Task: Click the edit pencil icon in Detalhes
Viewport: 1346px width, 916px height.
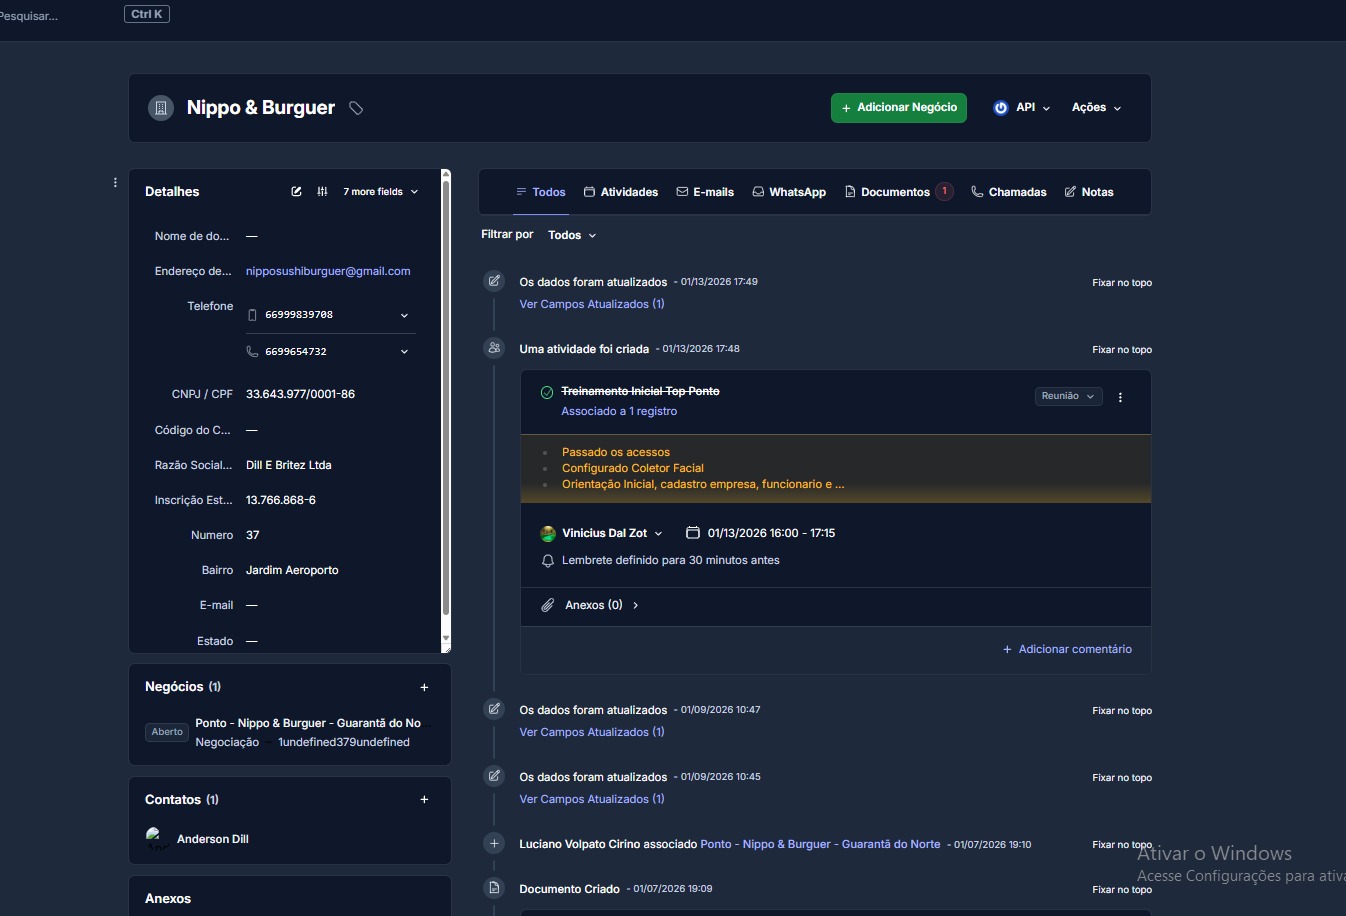Action: (296, 192)
